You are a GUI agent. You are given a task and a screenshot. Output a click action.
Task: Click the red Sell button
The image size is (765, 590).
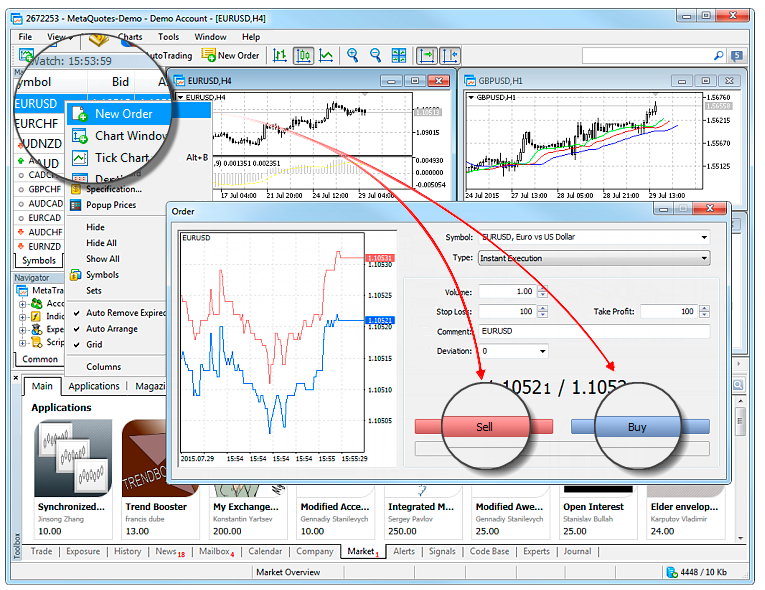(484, 426)
